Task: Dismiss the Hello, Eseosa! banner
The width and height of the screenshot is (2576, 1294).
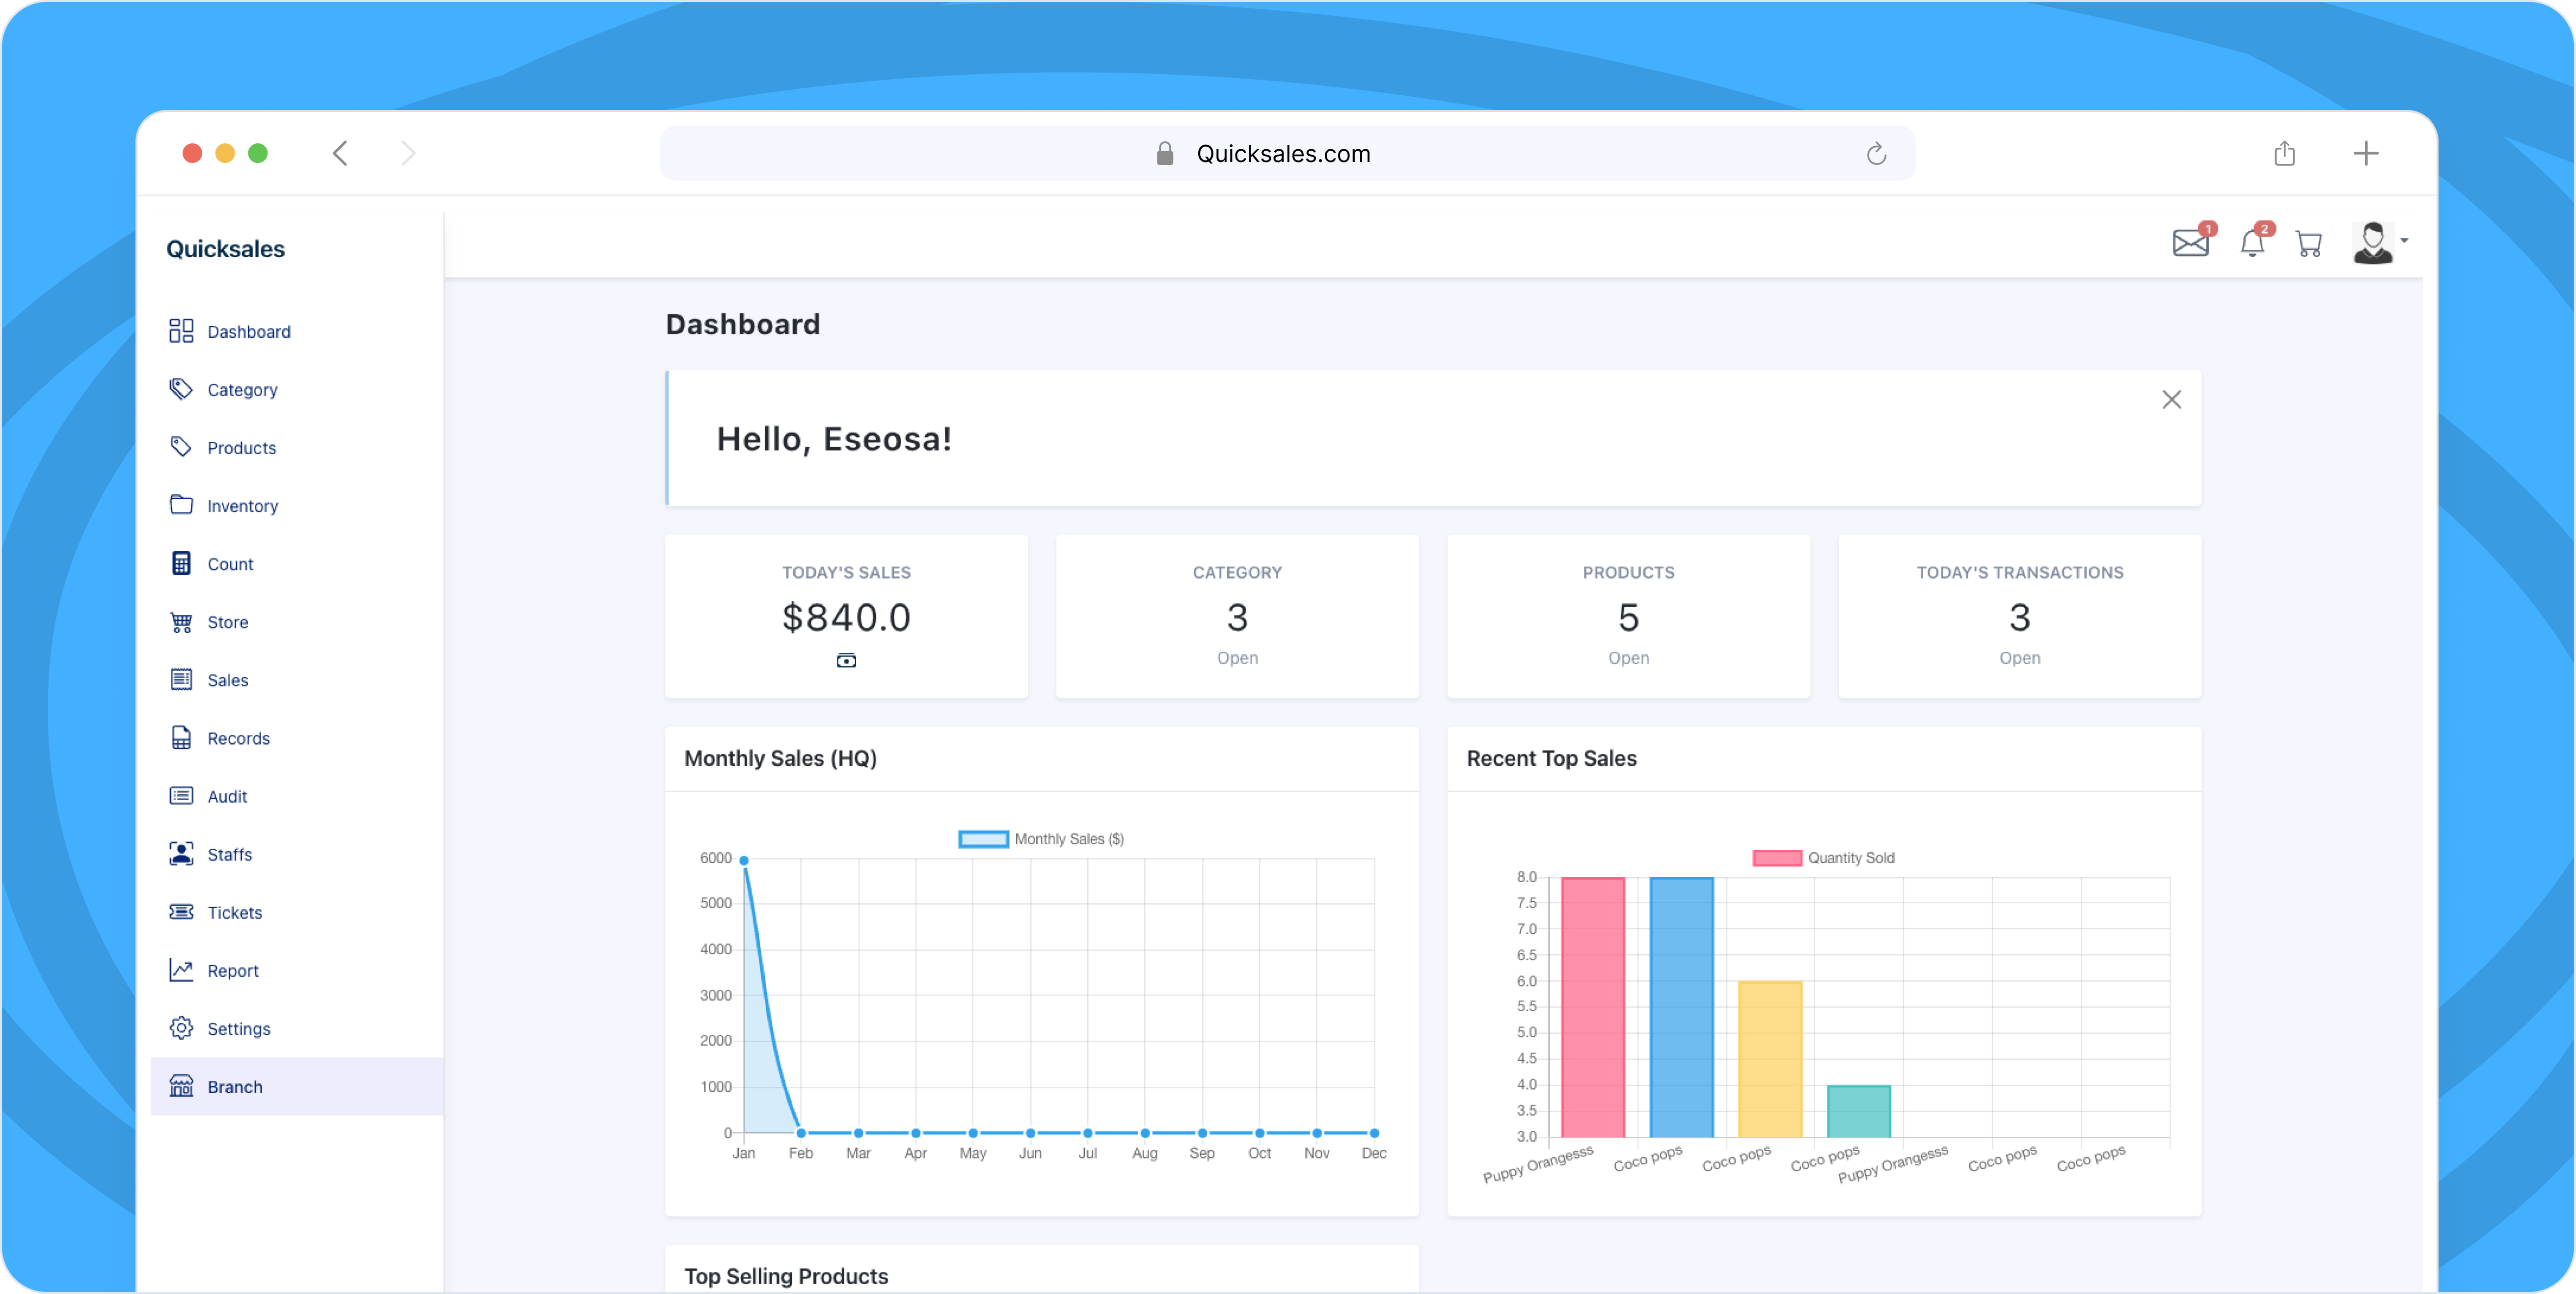Action: point(2171,400)
